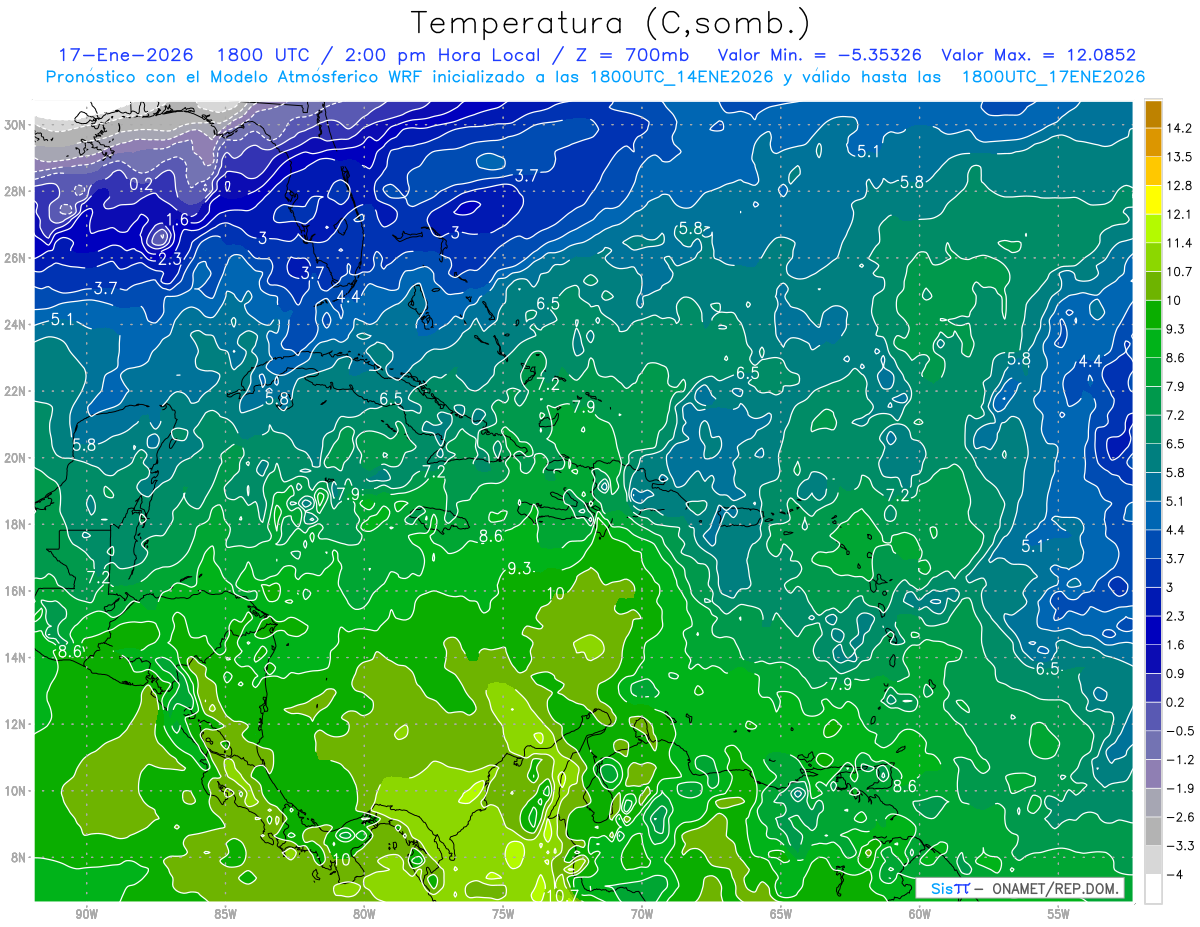This screenshot has height=927, width=1200.
Task: Click the 9.3 contour label on the map
Action: point(520,568)
